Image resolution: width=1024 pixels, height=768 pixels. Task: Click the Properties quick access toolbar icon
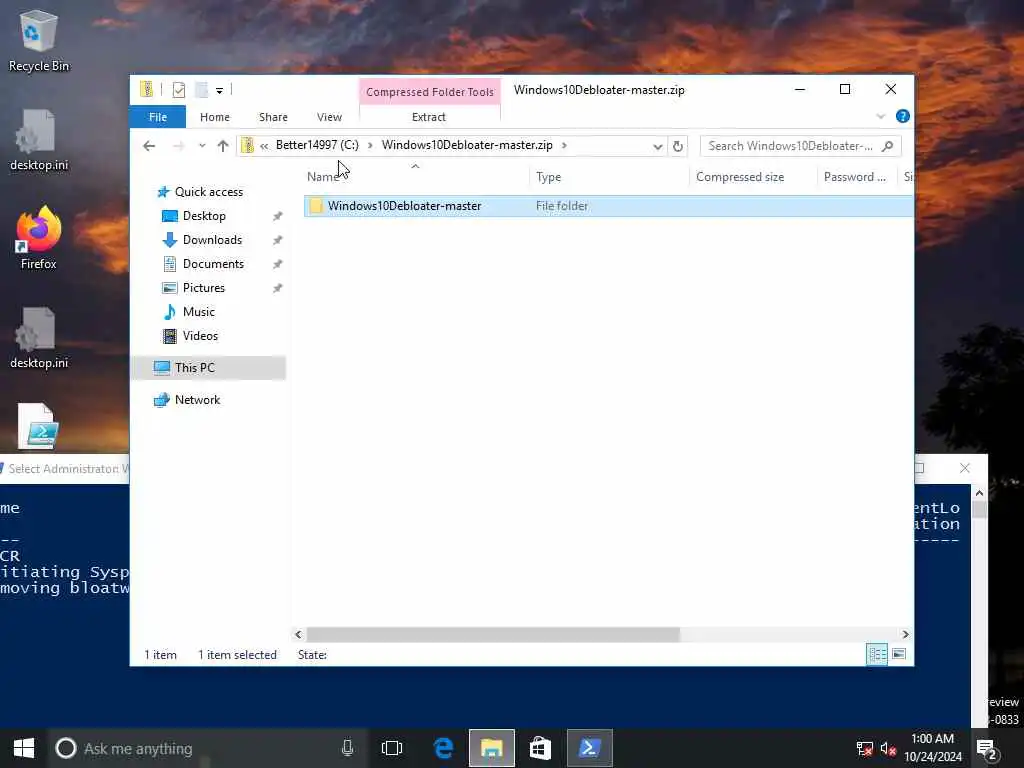coord(179,90)
